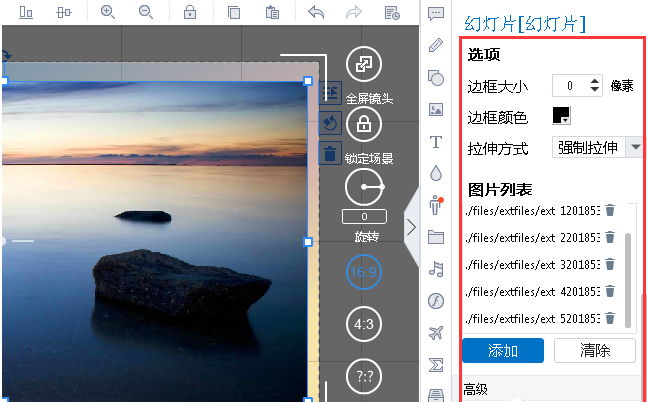
Task: Click the 清除 clear button
Action: (x=595, y=351)
